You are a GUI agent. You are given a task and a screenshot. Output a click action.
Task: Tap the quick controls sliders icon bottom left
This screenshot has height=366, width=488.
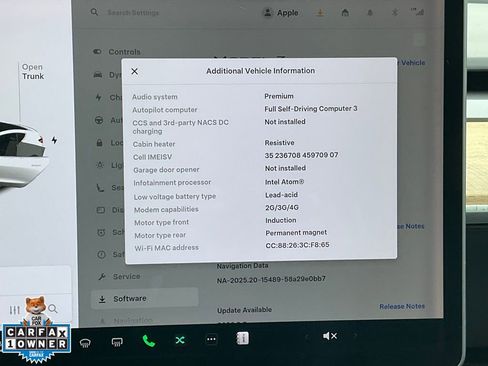pyautogui.click(x=14, y=310)
